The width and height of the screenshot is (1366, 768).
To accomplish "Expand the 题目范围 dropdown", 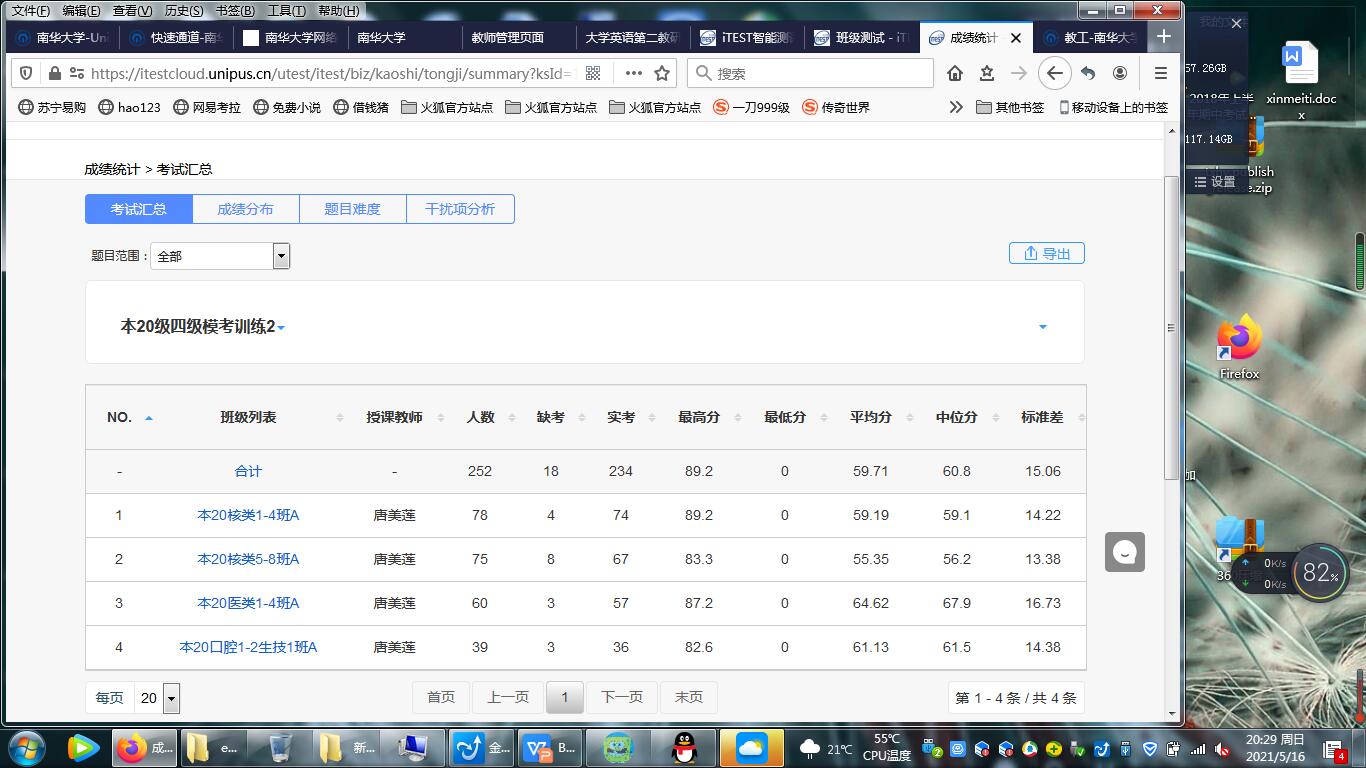I will pos(281,256).
